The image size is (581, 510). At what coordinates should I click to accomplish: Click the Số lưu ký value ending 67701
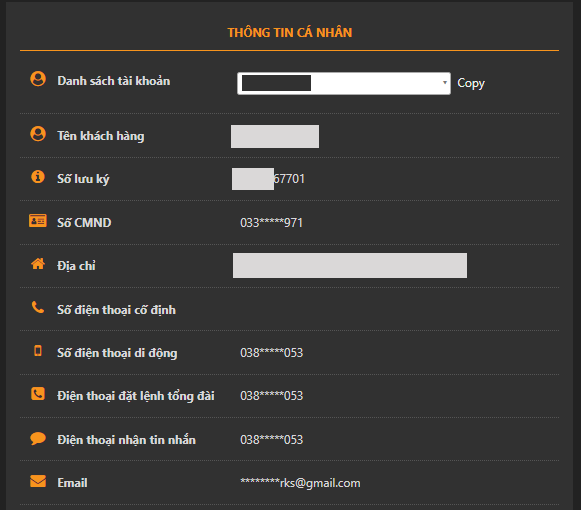click(x=269, y=179)
